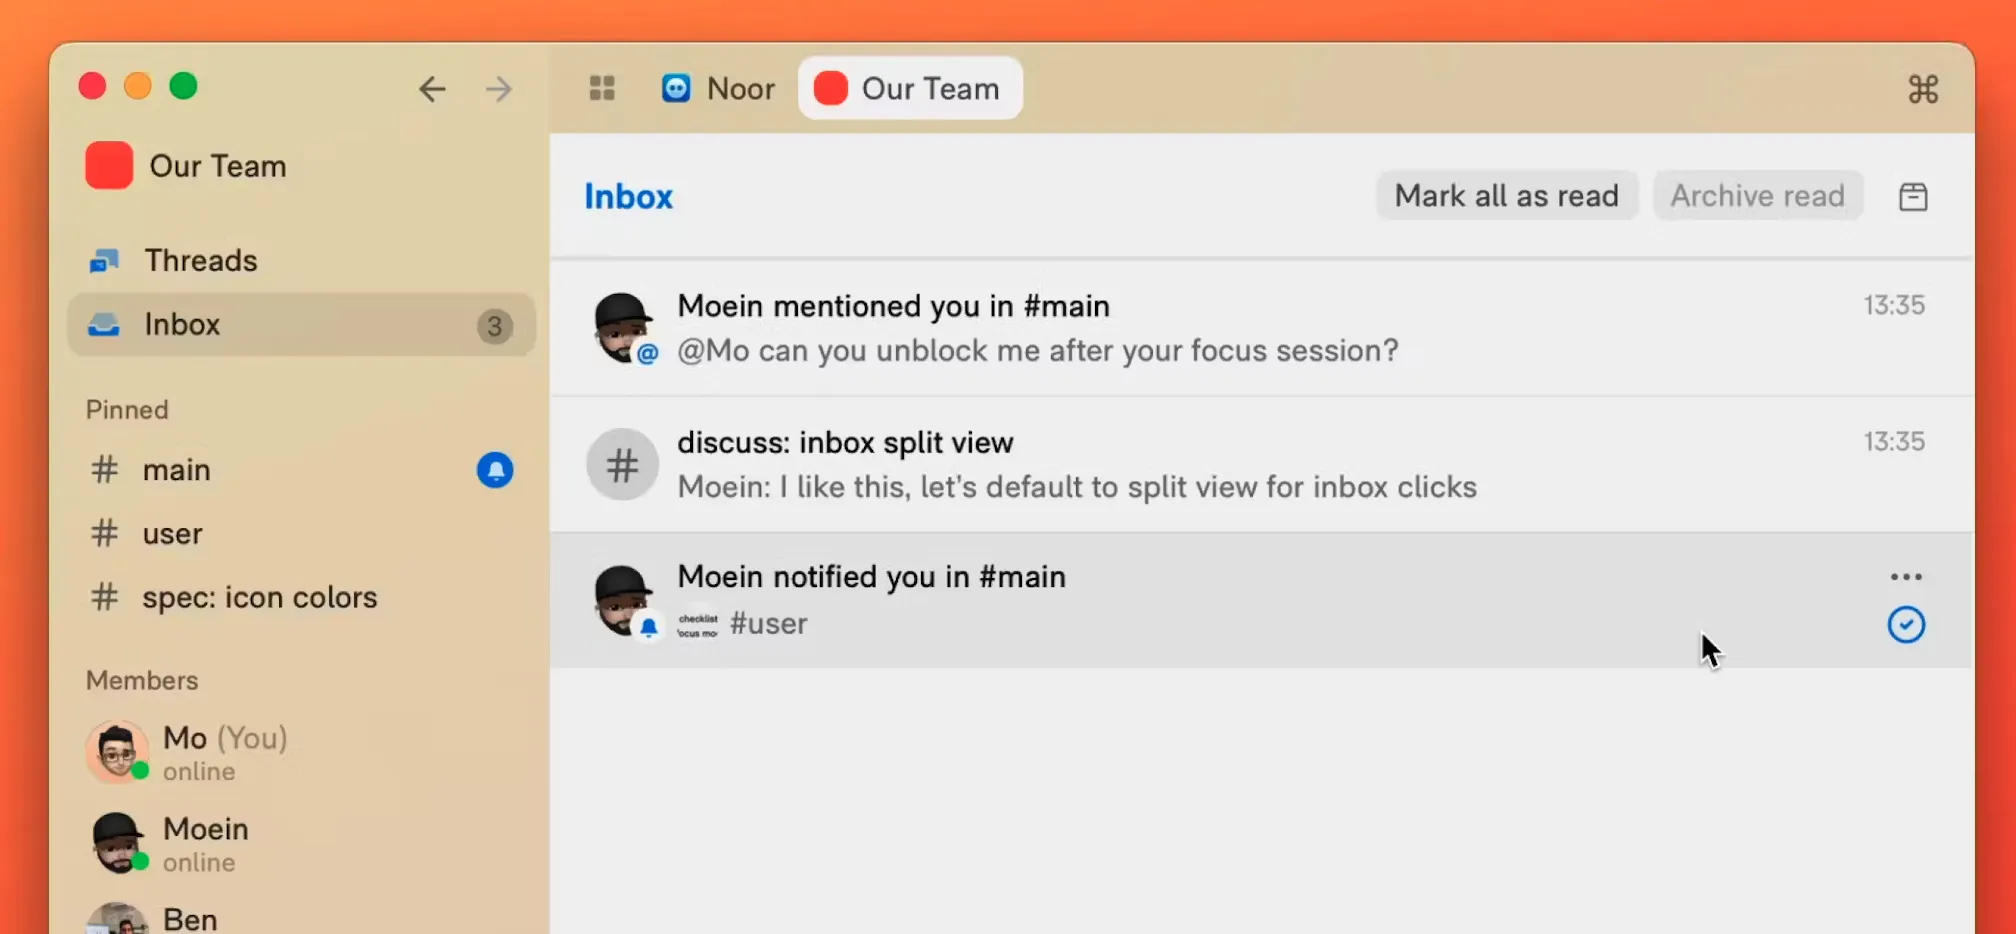Image resolution: width=2016 pixels, height=934 pixels.
Task: Open spec: icon colors thread
Action: [x=259, y=597]
